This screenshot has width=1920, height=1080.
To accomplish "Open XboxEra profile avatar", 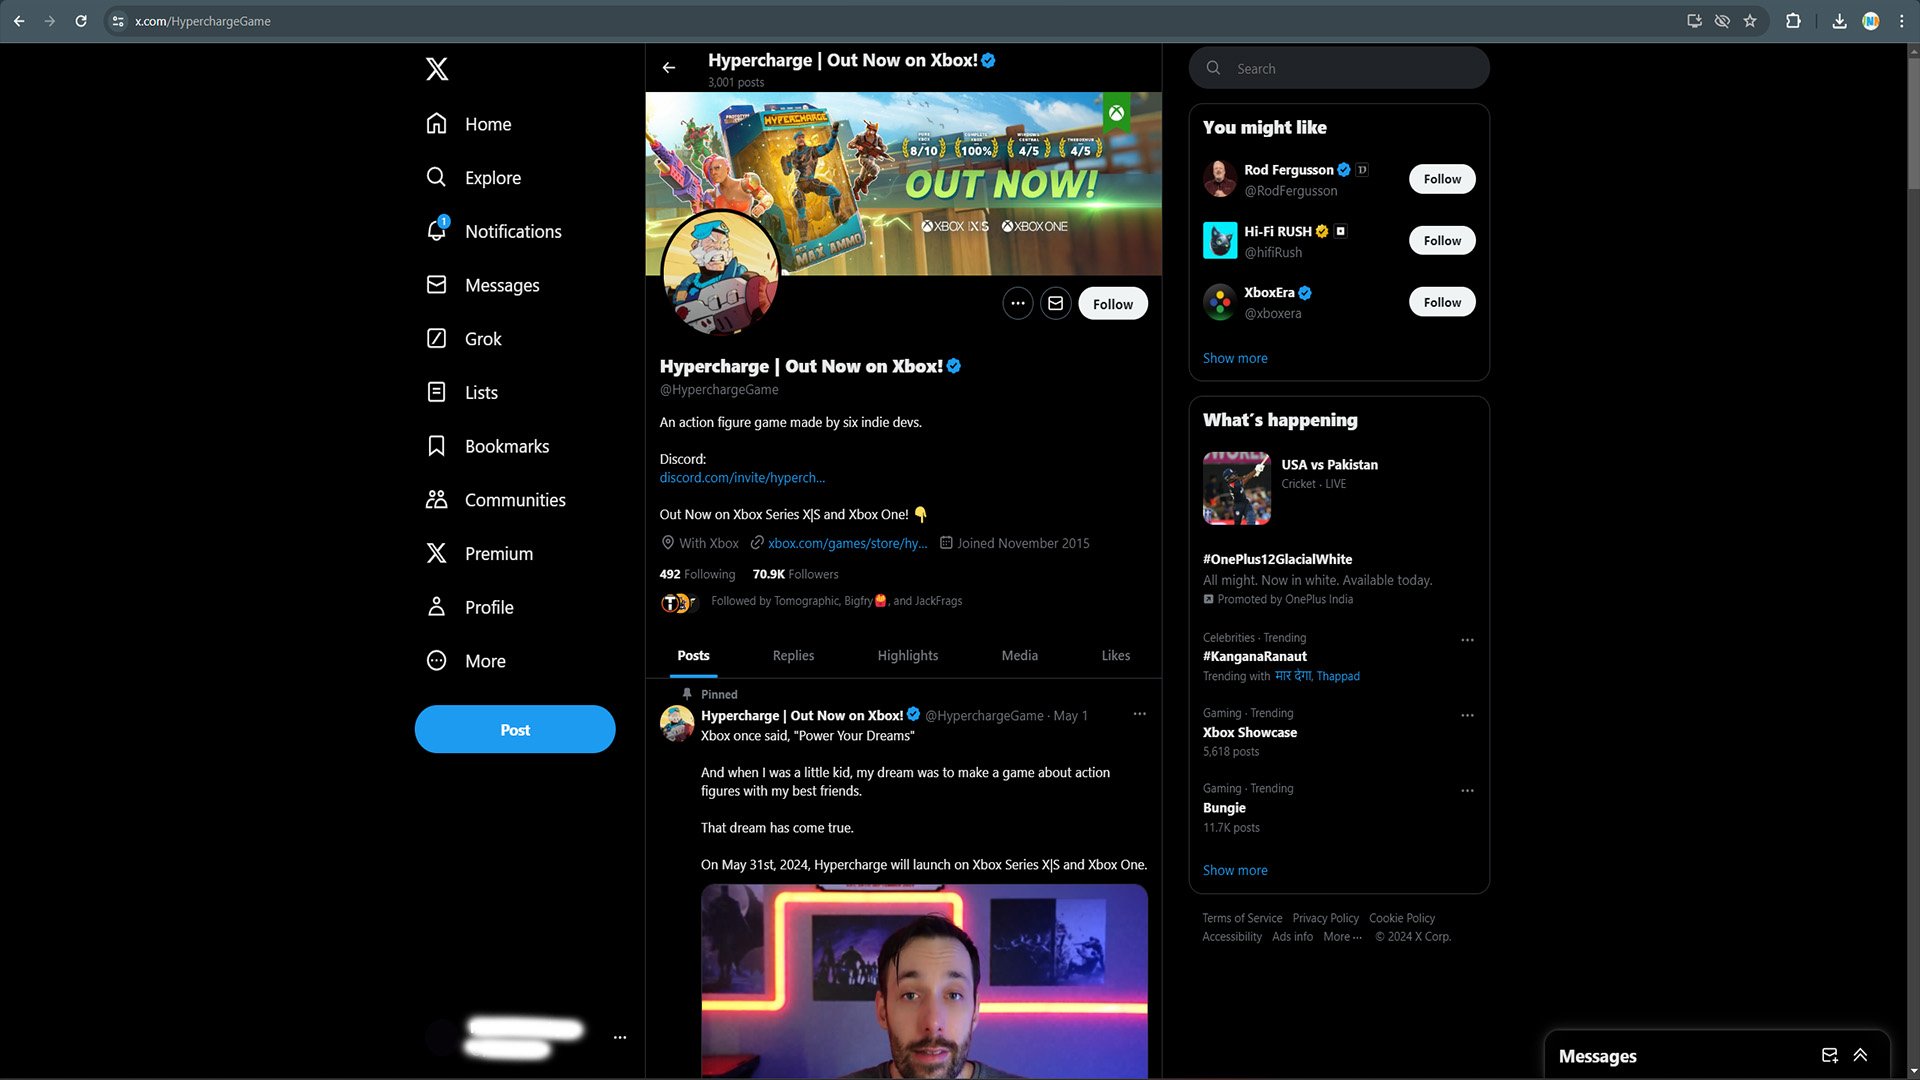I will point(1220,302).
